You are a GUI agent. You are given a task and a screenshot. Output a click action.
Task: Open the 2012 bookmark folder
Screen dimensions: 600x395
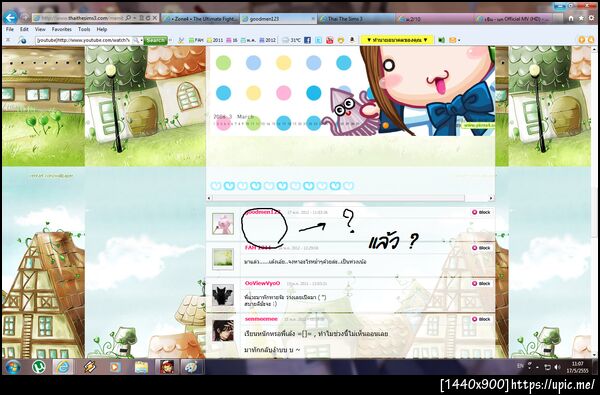click(x=267, y=40)
